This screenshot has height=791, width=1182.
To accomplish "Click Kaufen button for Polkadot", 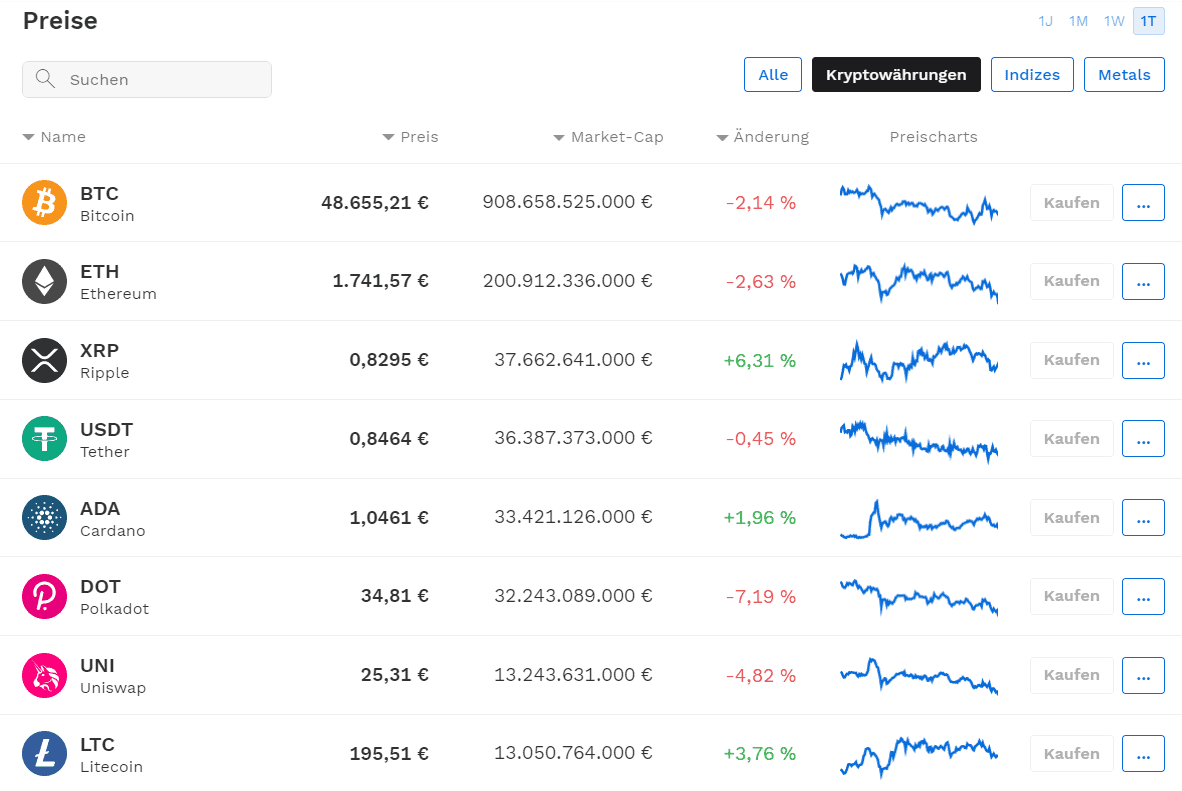I will (1071, 596).
